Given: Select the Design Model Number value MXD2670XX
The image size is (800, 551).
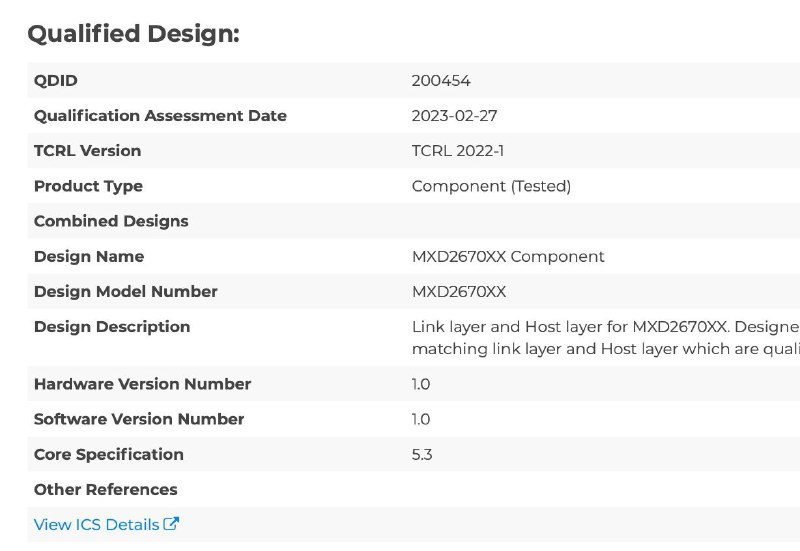Looking at the screenshot, I should coord(459,292).
